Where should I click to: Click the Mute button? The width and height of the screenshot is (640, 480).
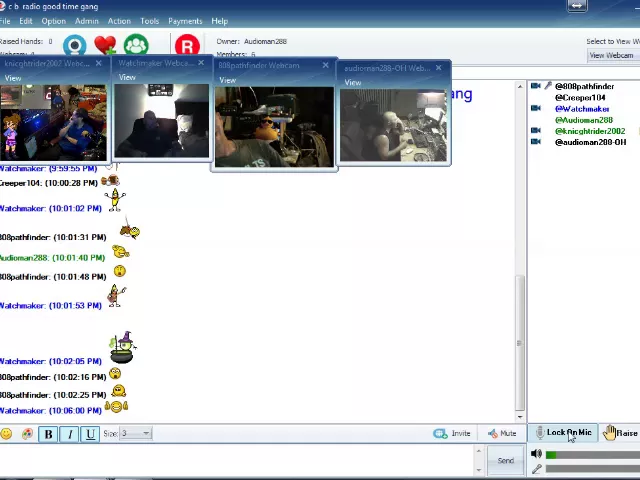(502, 433)
